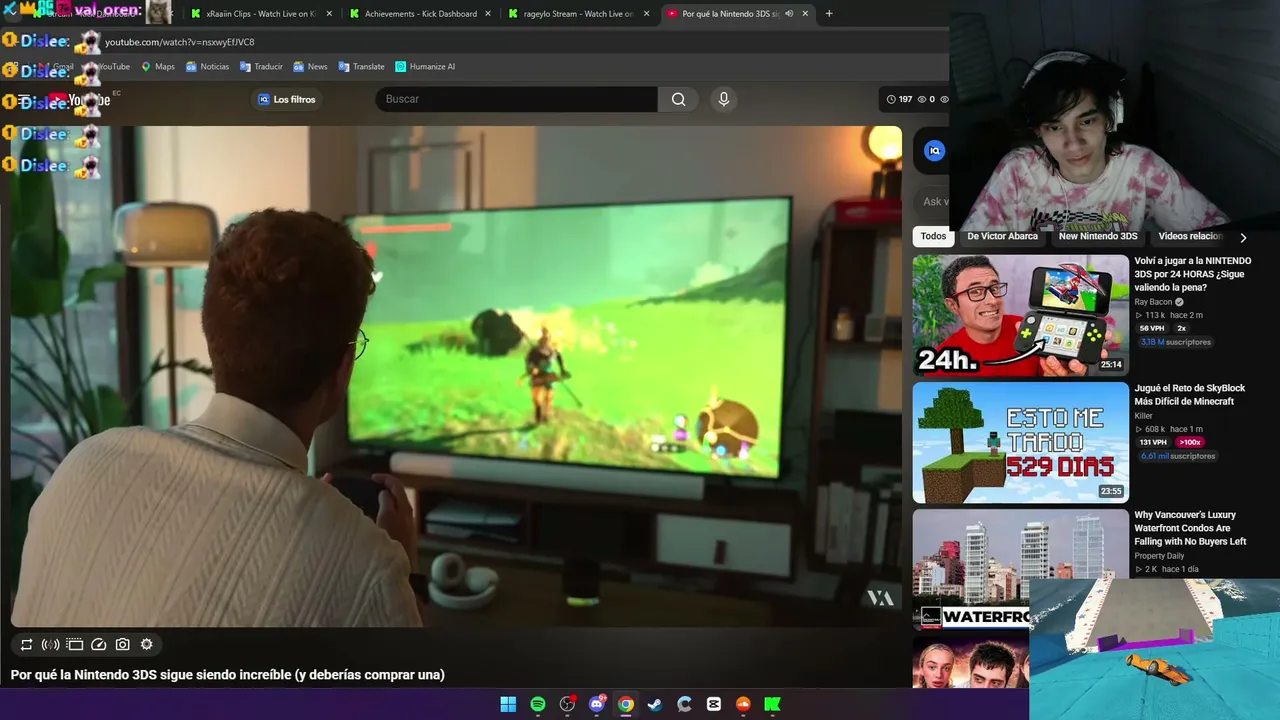
Task: Click the magnifier search button
Action: (678, 99)
